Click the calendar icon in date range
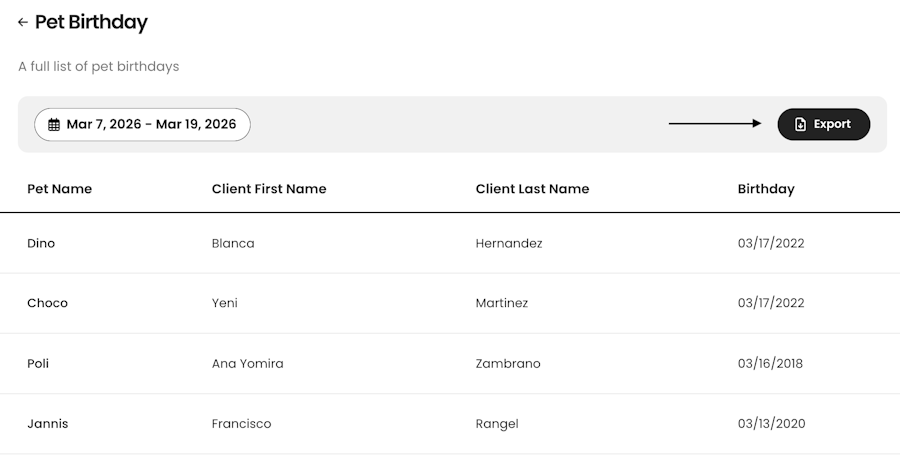 [x=54, y=124]
